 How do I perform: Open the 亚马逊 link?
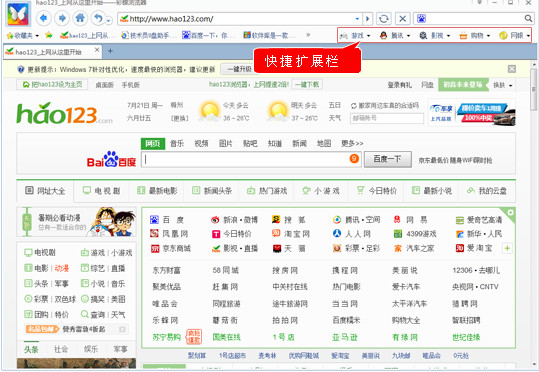point(344,338)
